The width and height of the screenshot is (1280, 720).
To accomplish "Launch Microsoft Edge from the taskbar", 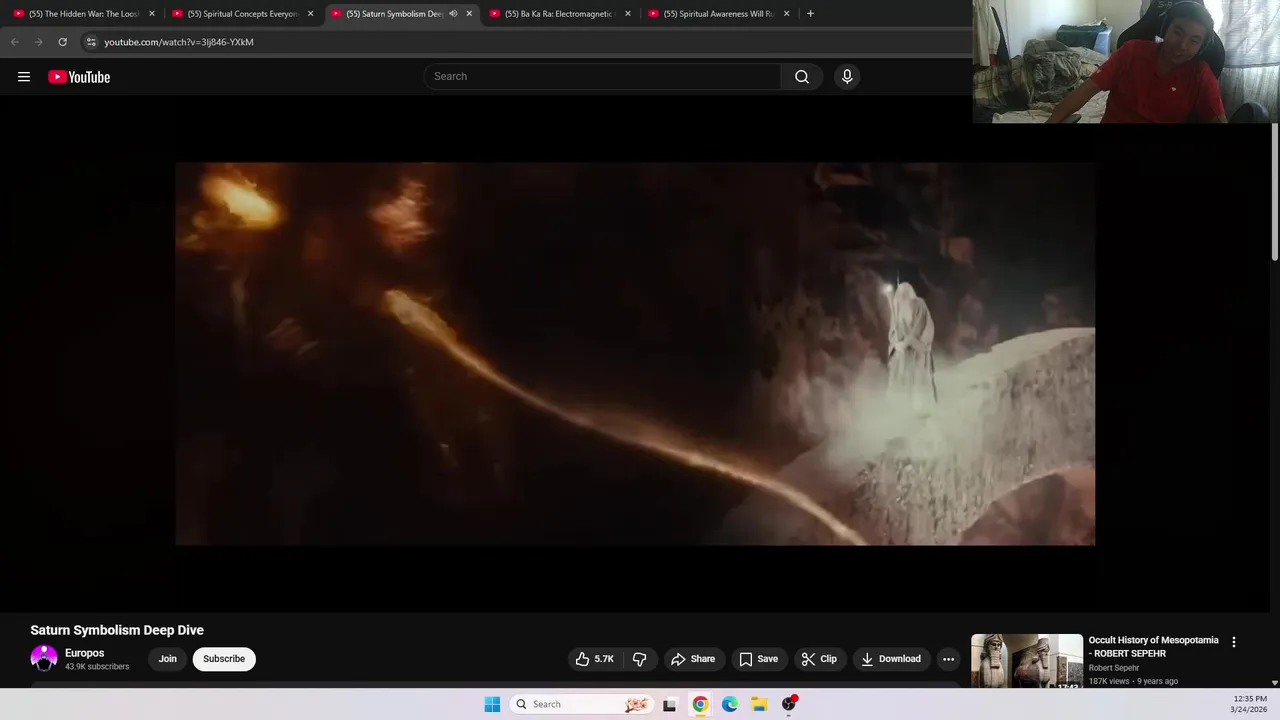I will pyautogui.click(x=730, y=704).
